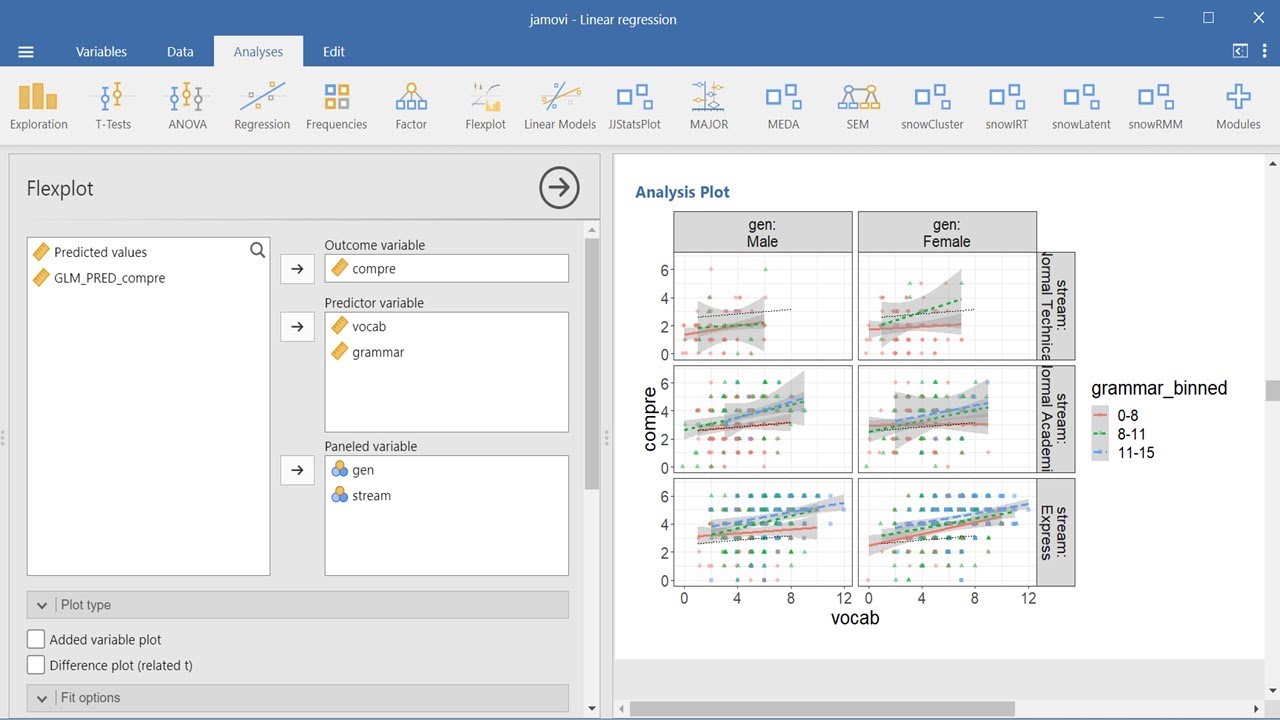Viewport: 1280px width, 720px height.
Task: Switch to the Data tab
Action: (x=180, y=52)
